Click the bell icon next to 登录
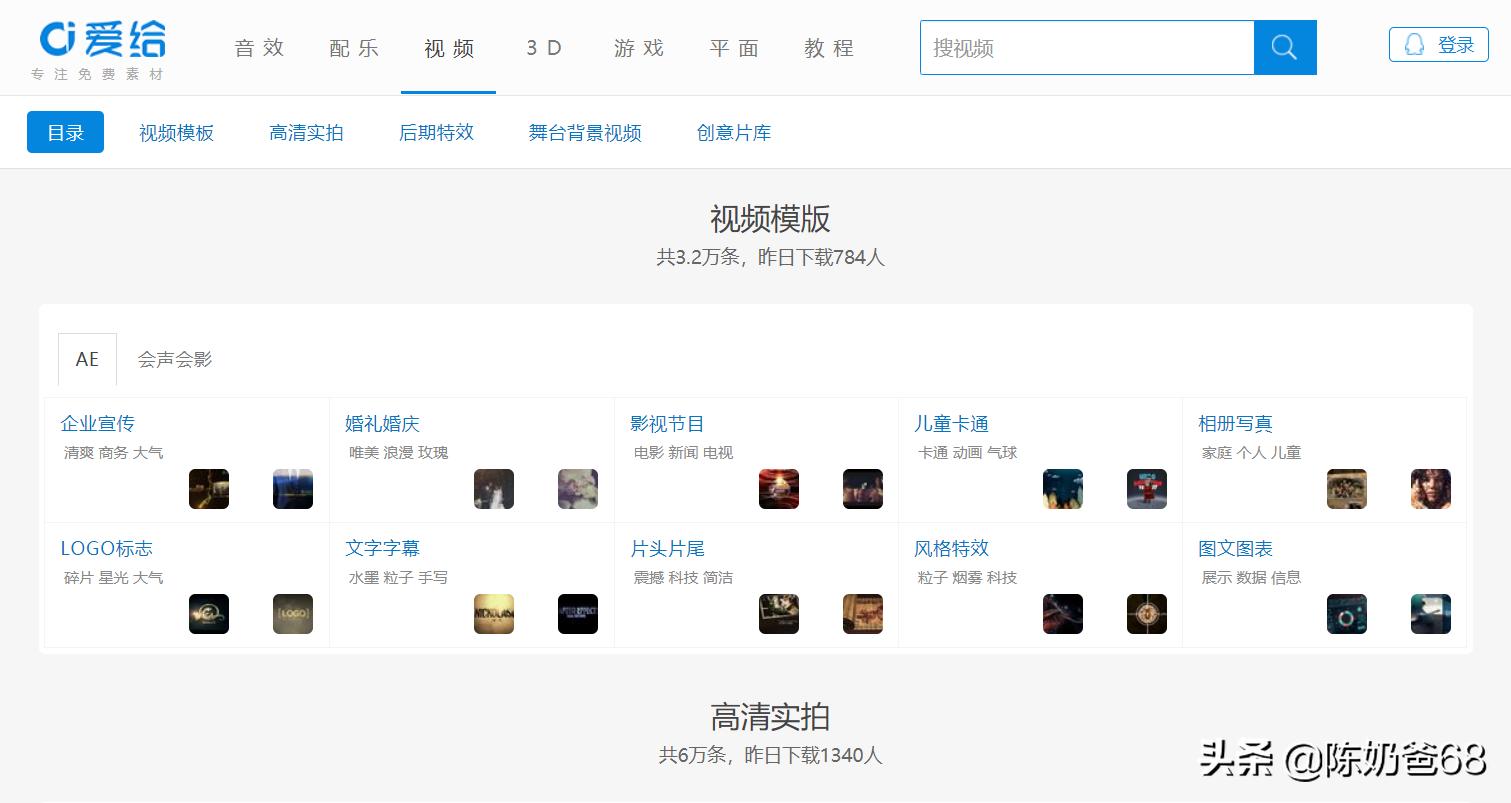Screen dimensions: 1511x803 (1415, 44)
